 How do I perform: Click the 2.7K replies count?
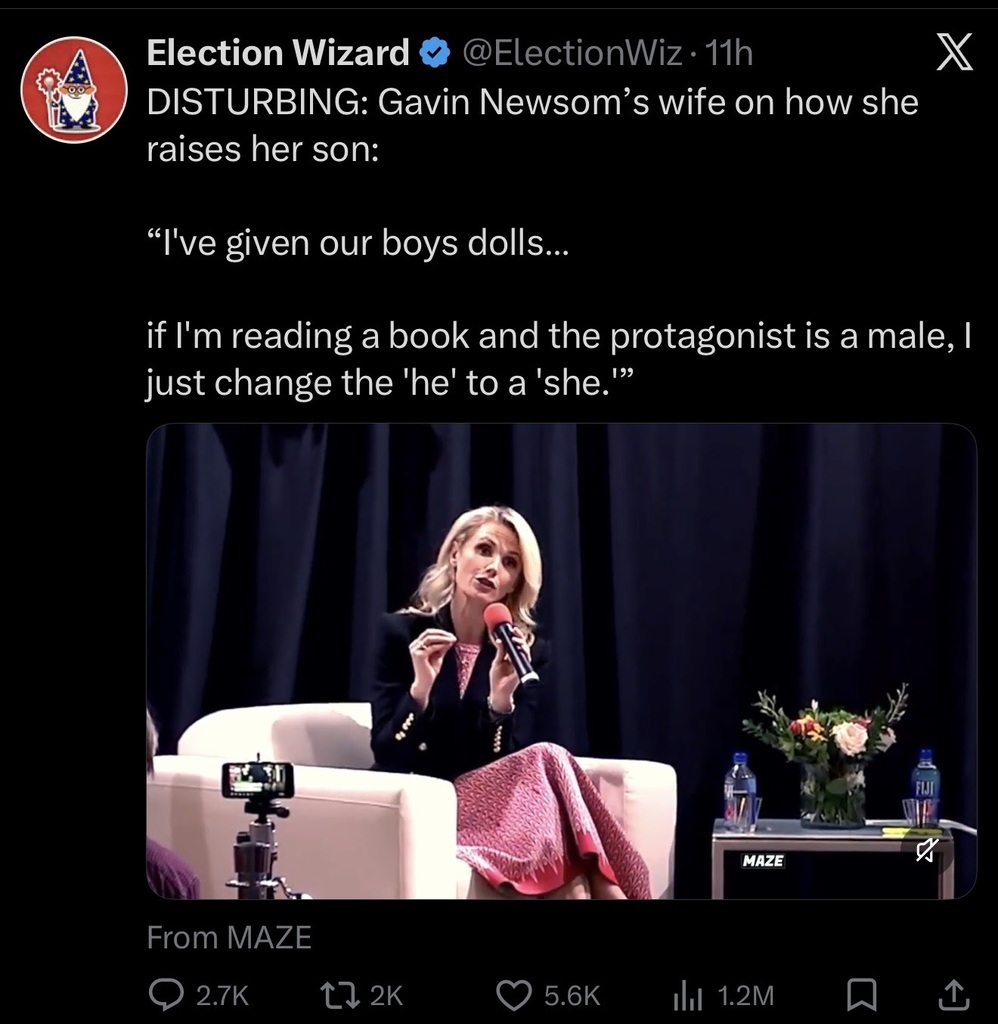pos(222,994)
